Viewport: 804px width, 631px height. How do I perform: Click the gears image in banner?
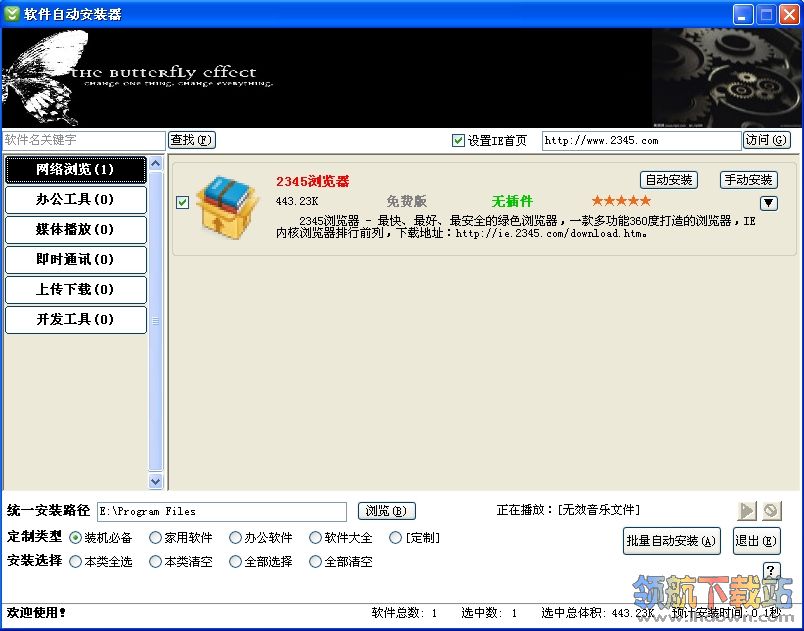point(727,78)
